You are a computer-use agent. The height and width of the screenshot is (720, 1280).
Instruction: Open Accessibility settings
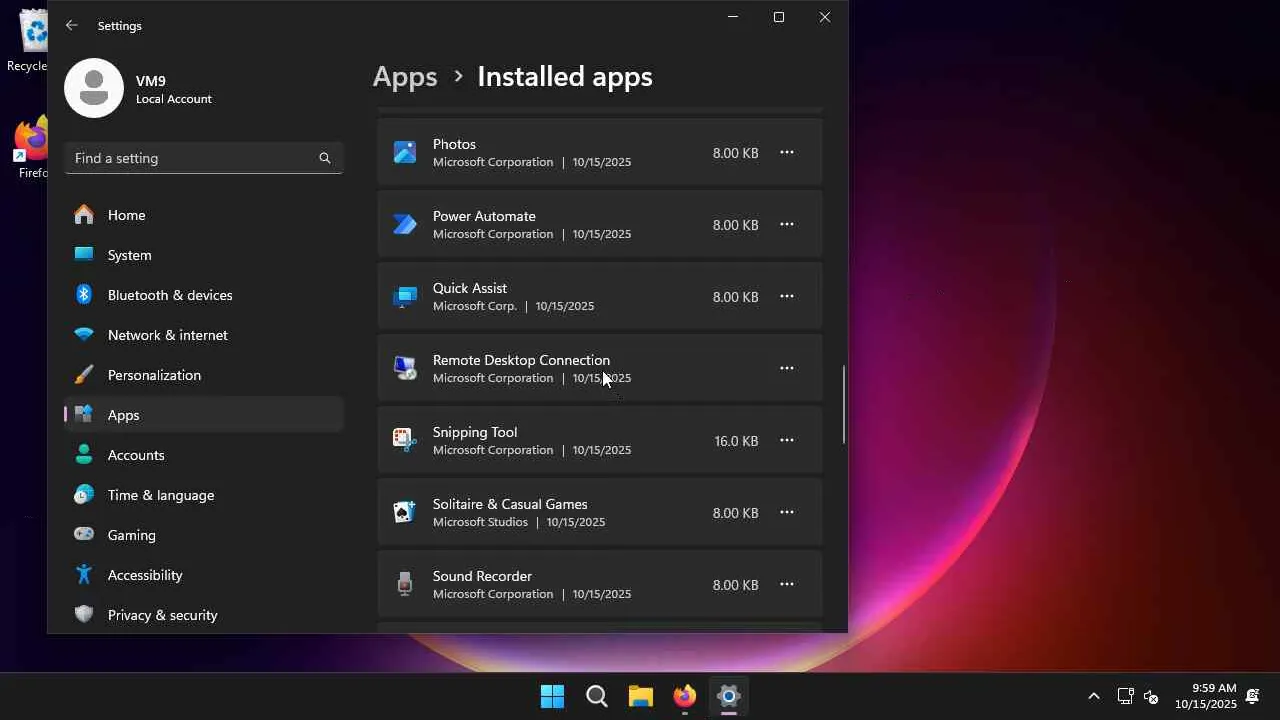tap(204, 575)
